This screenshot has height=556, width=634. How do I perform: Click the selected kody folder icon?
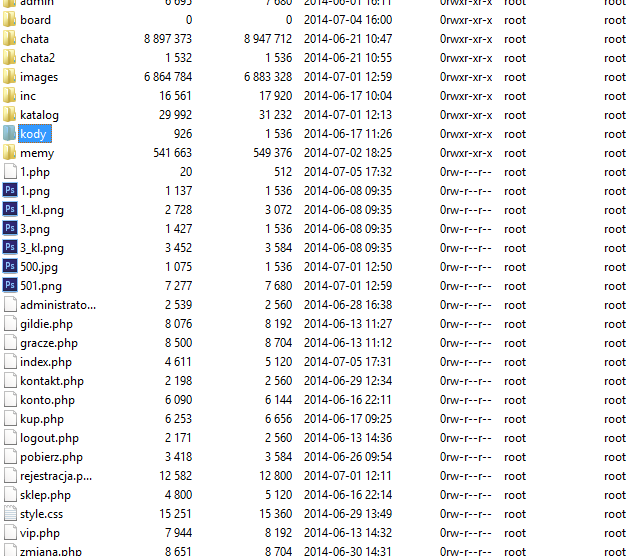tap(10, 134)
